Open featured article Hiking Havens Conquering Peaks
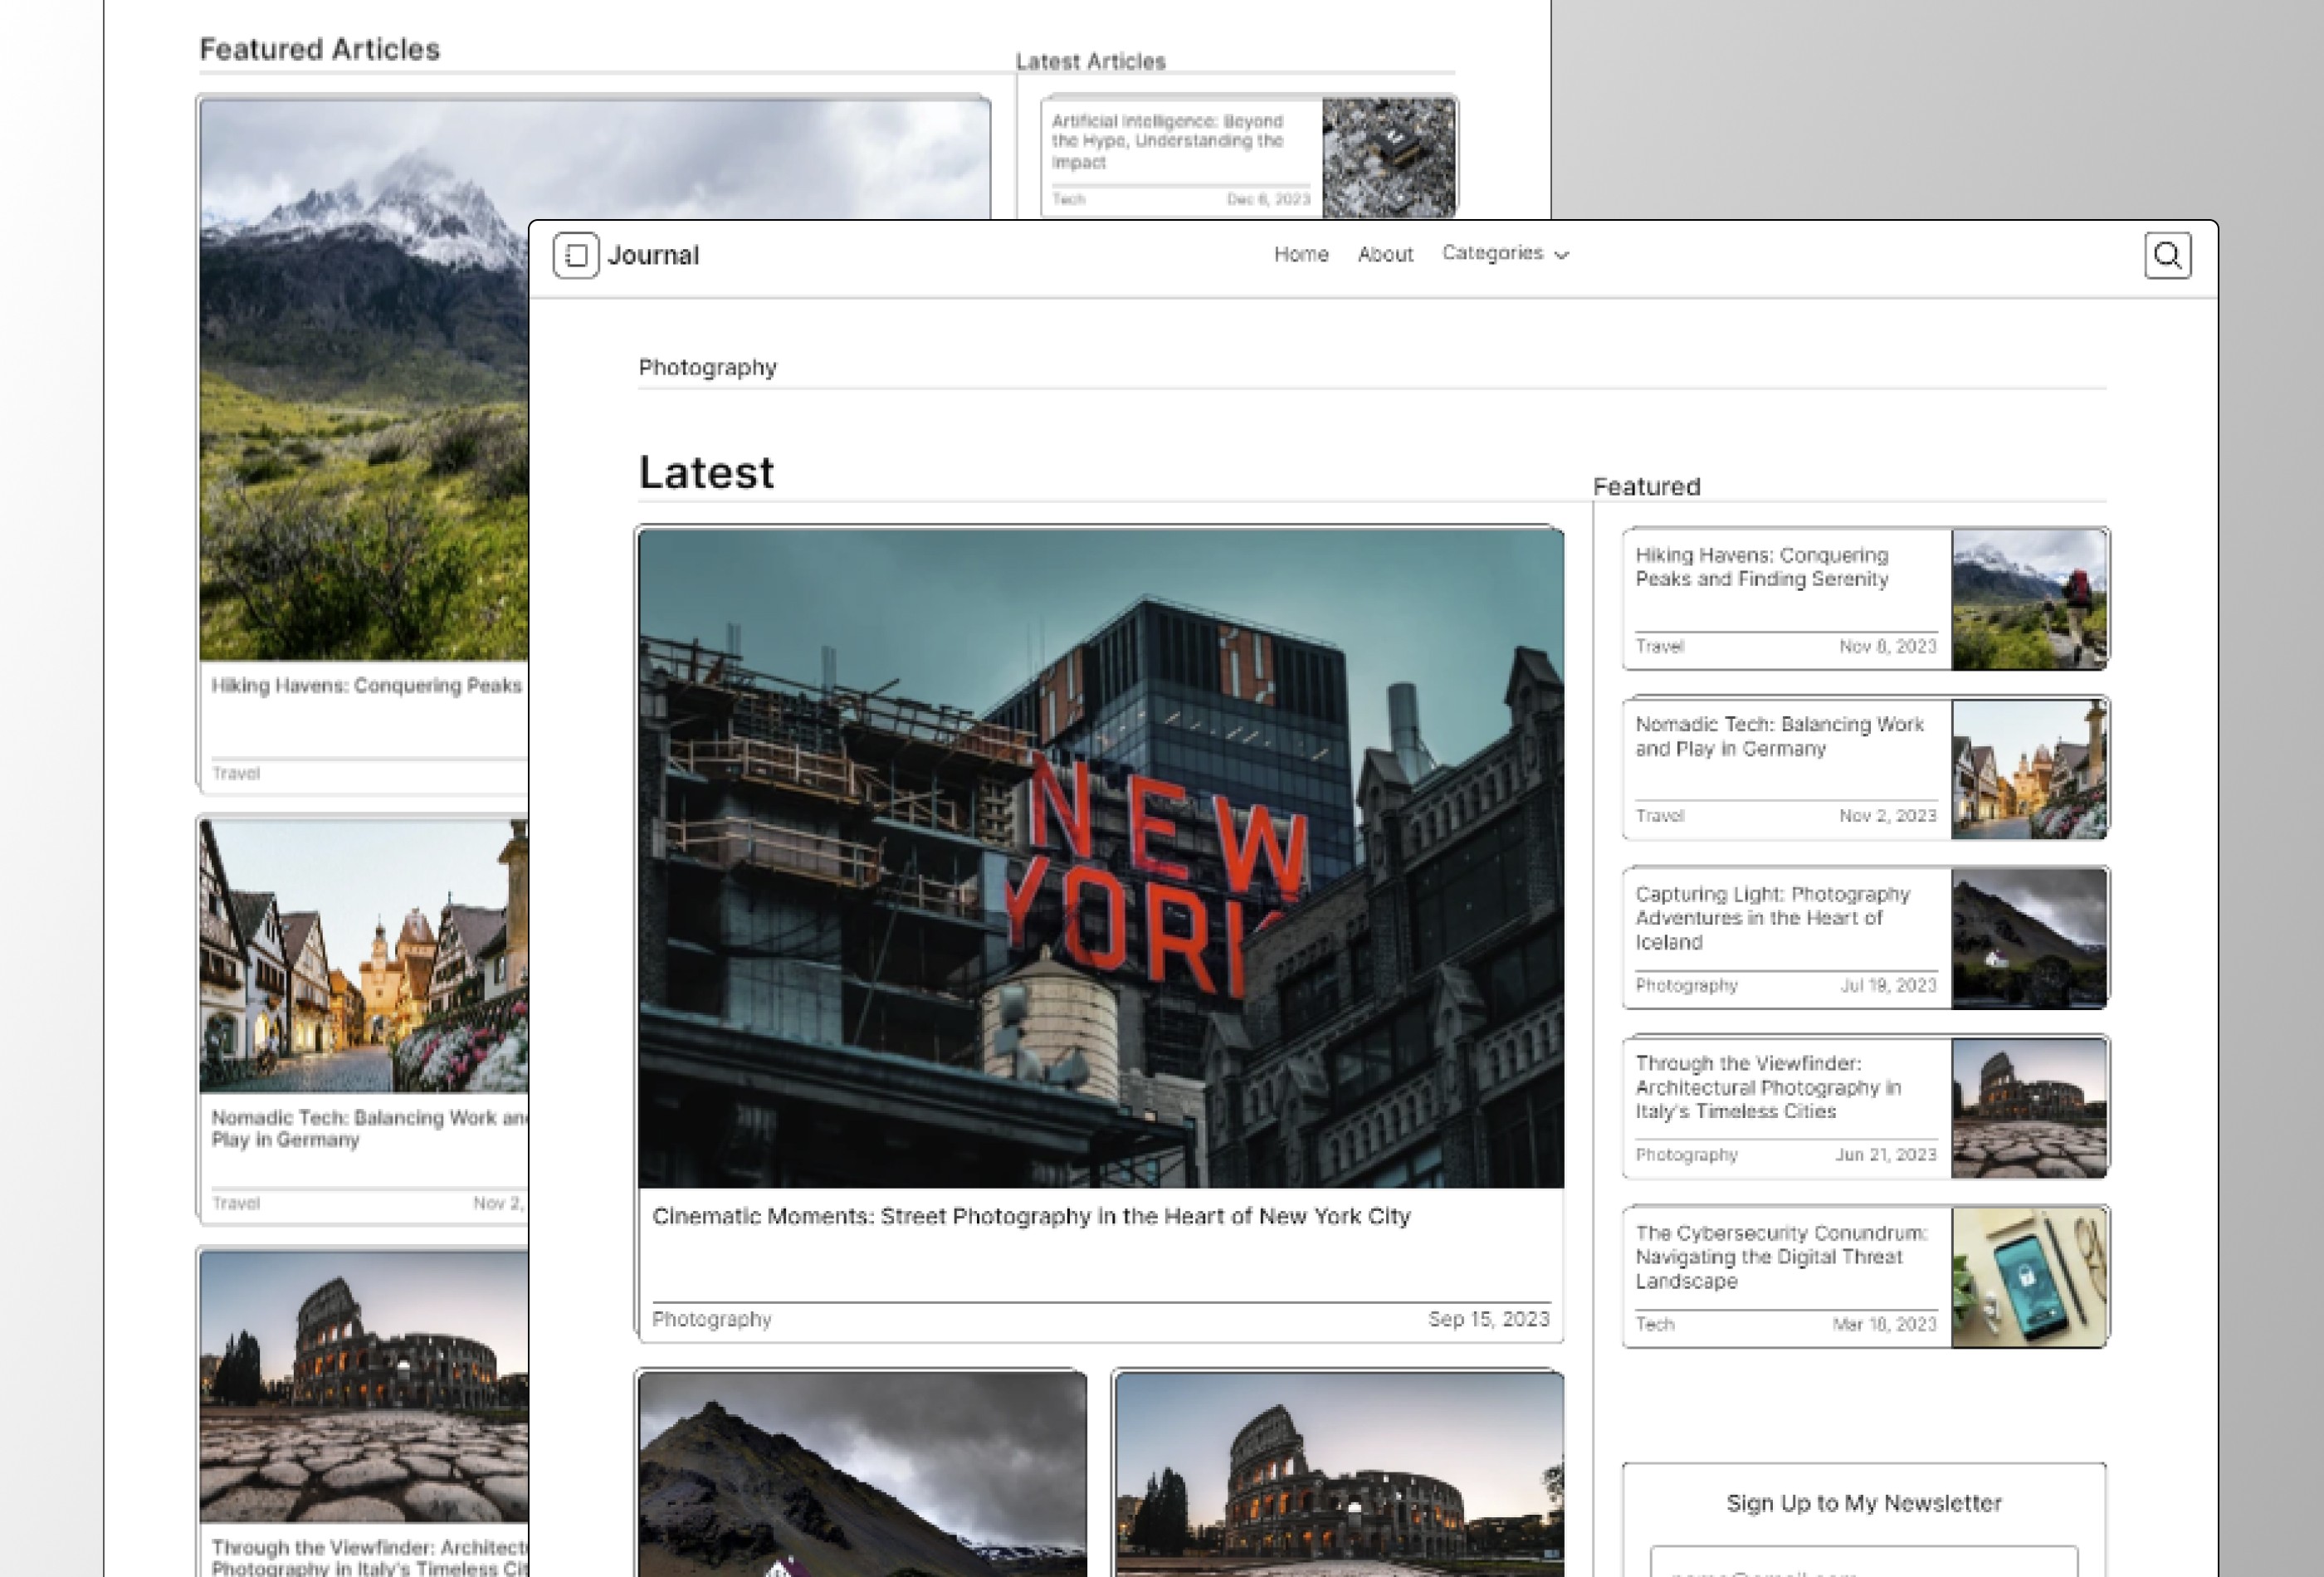 pos(1781,568)
